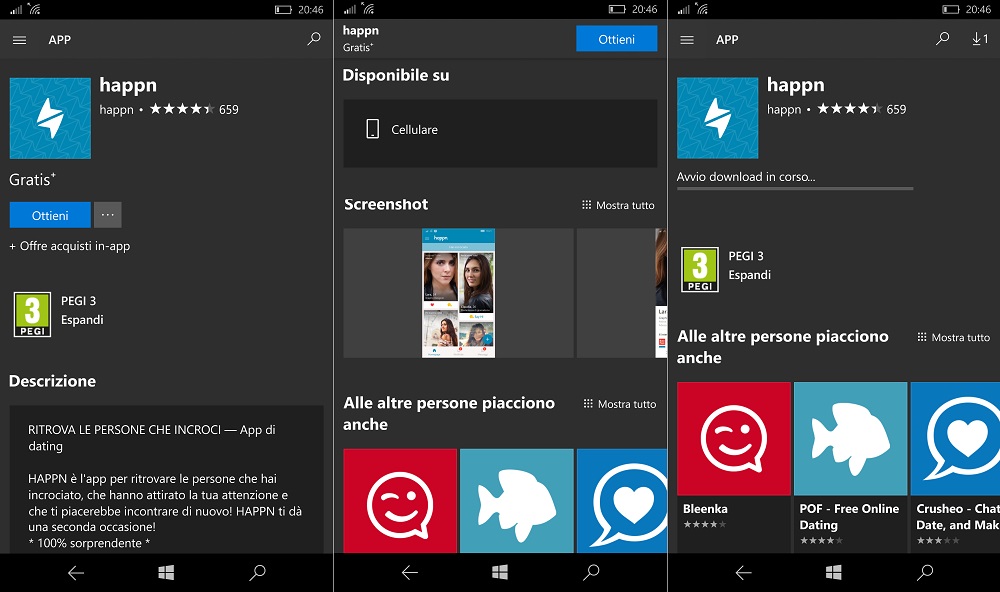
Task: Tap download progress bar under Avvio download
Action: point(795,189)
